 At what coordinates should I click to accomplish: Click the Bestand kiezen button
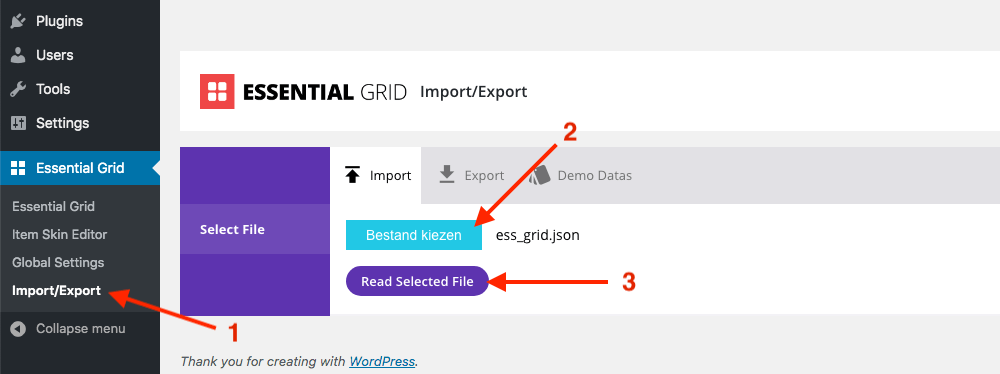pos(414,235)
